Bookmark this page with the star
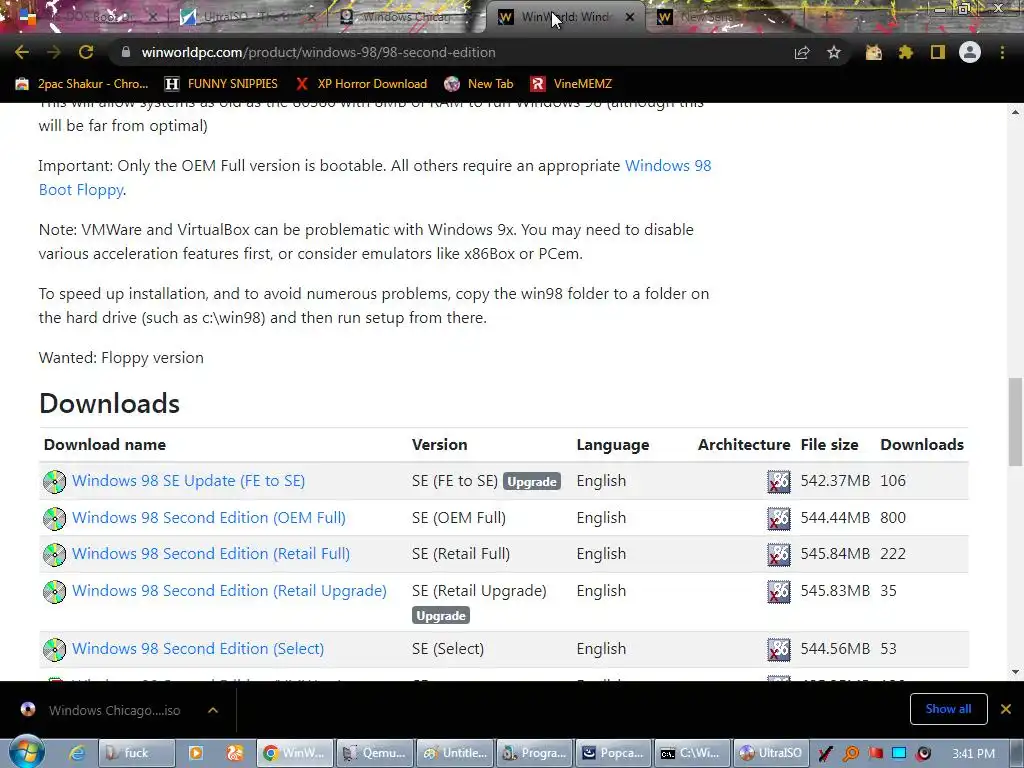The width and height of the screenshot is (1024, 768). pos(834,52)
